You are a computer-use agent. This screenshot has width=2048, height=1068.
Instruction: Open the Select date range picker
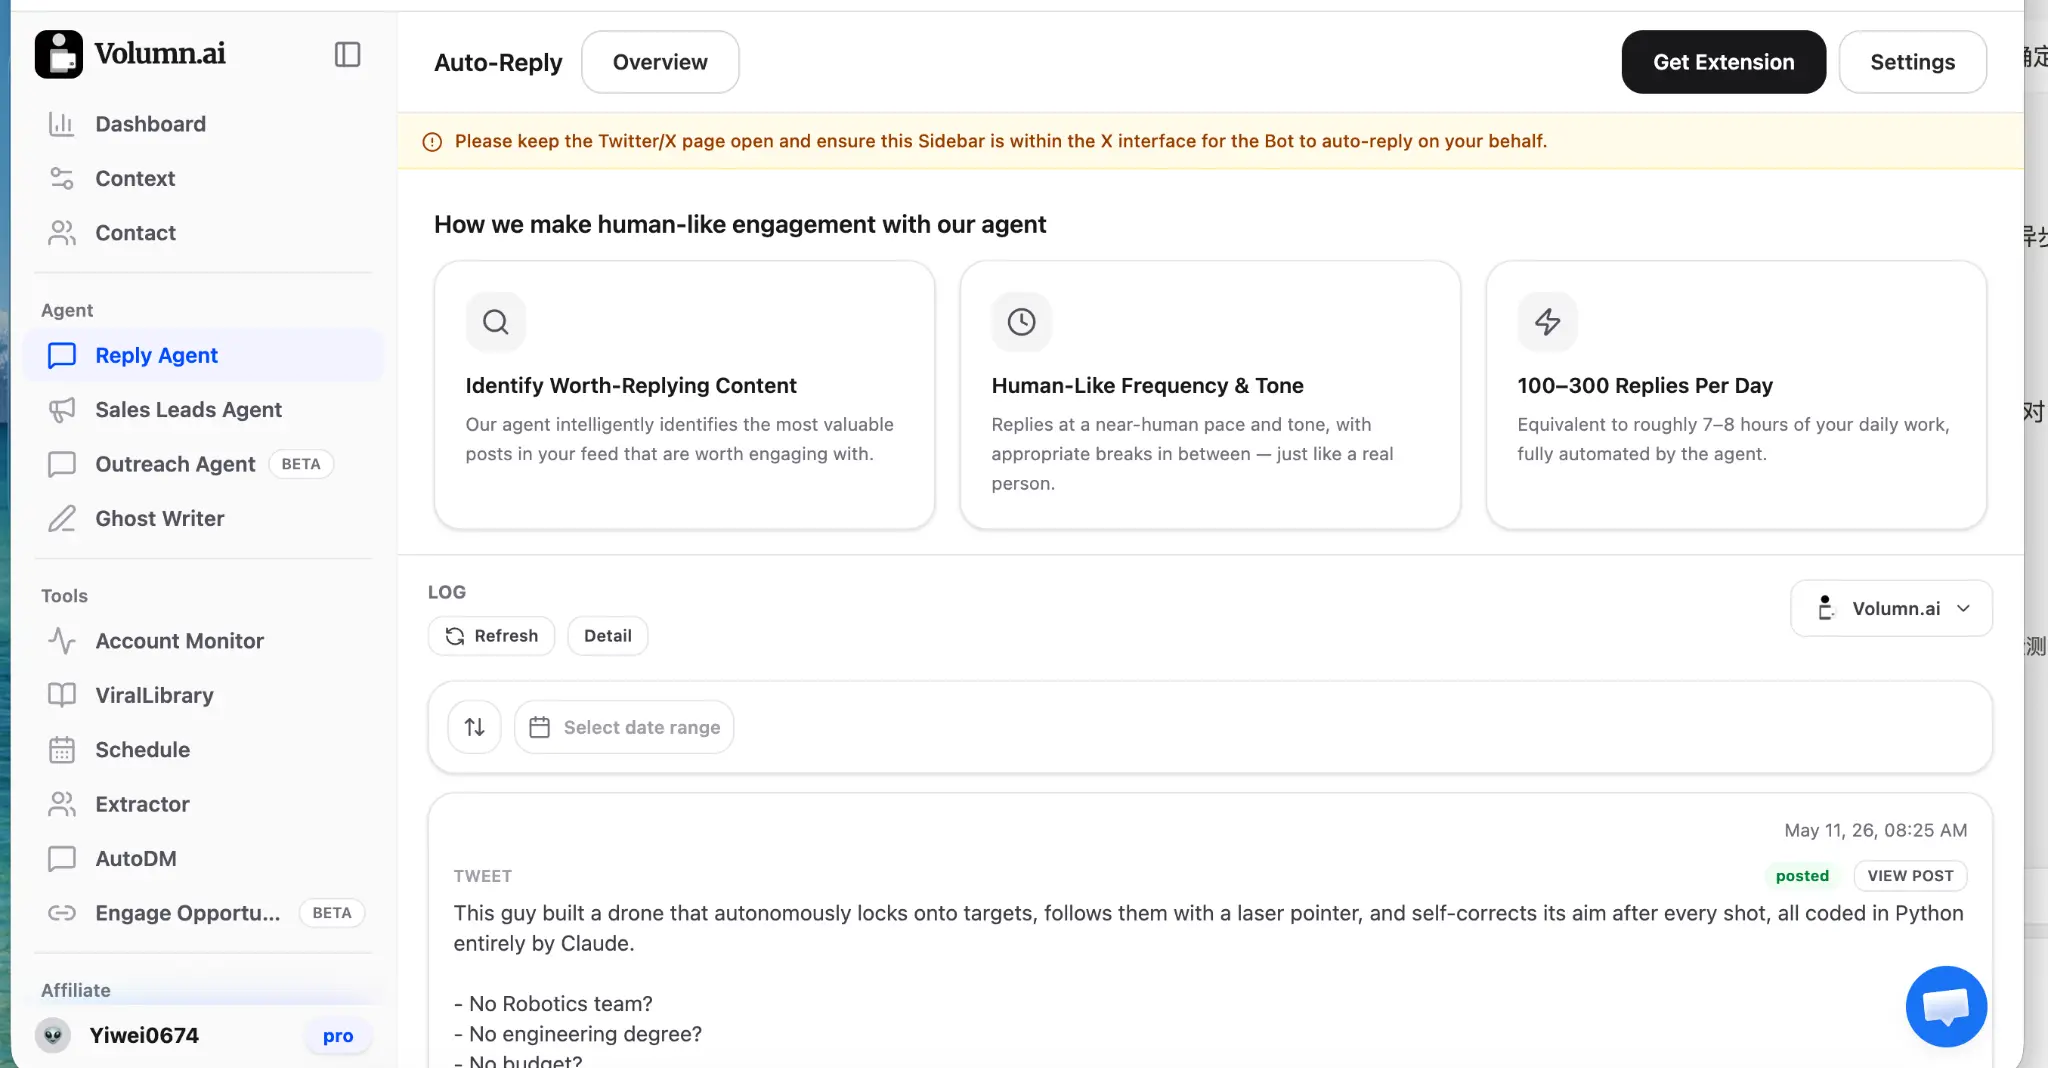pos(624,727)
